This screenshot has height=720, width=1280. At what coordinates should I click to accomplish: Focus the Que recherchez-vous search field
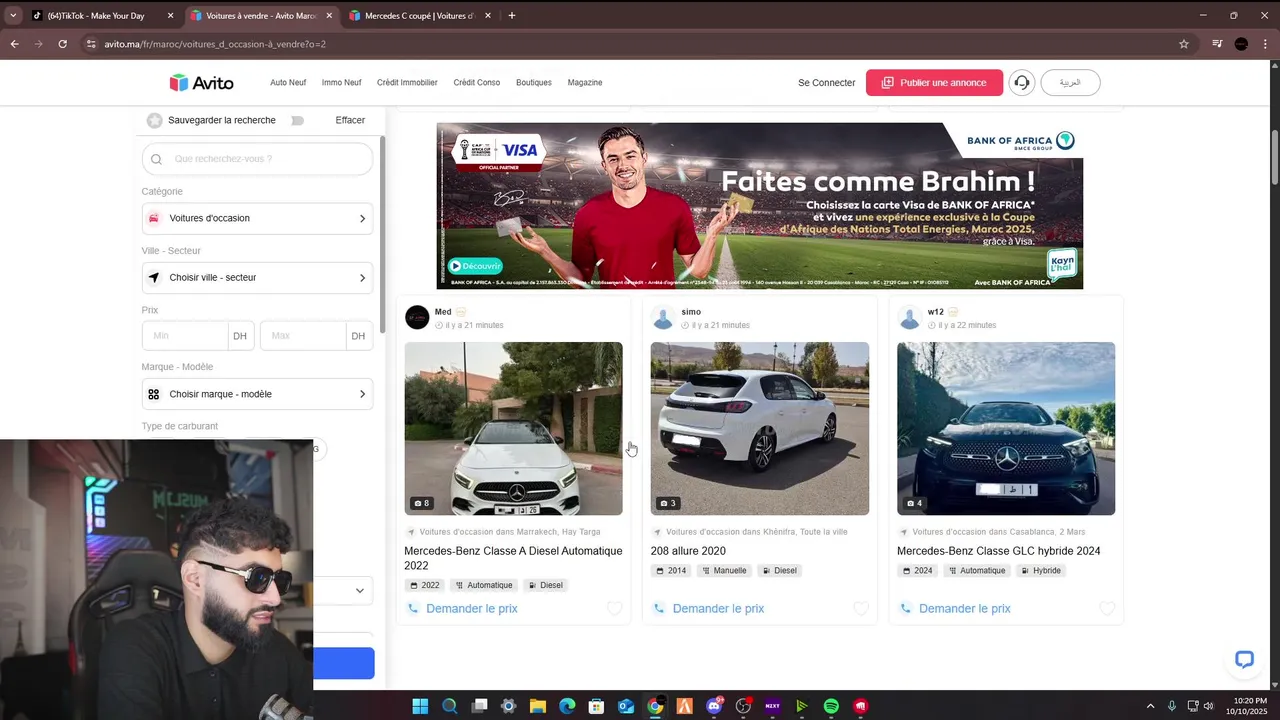click(x=257, y=159)
